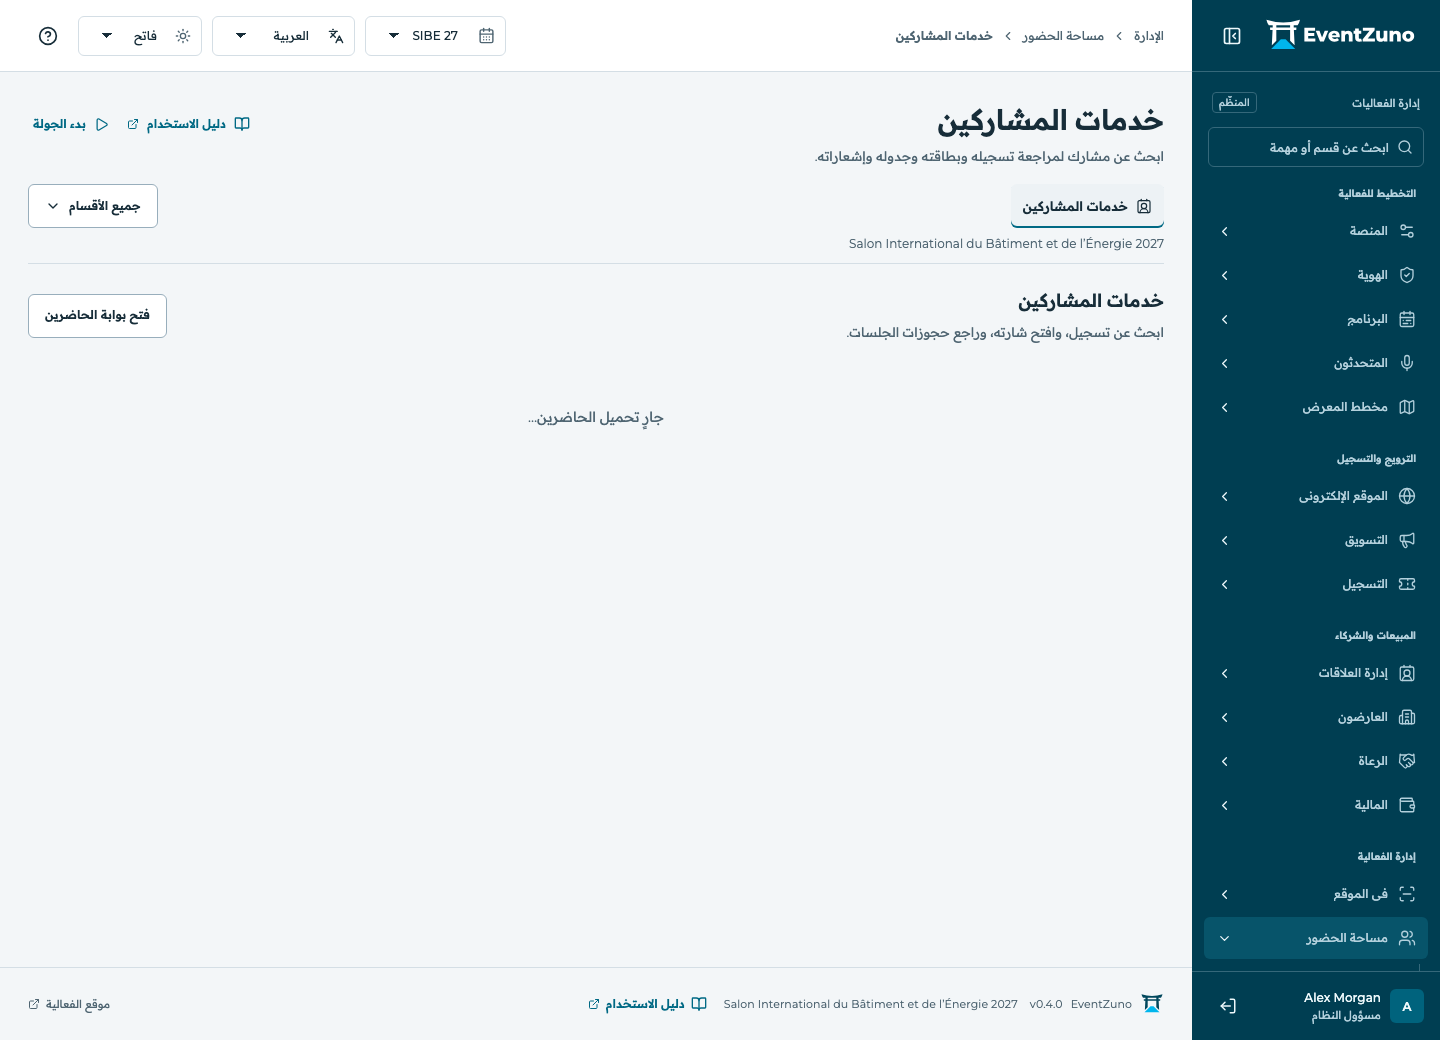
Task: Click the التسويق megaphone icon
Action: click(x=1407, y=540)
